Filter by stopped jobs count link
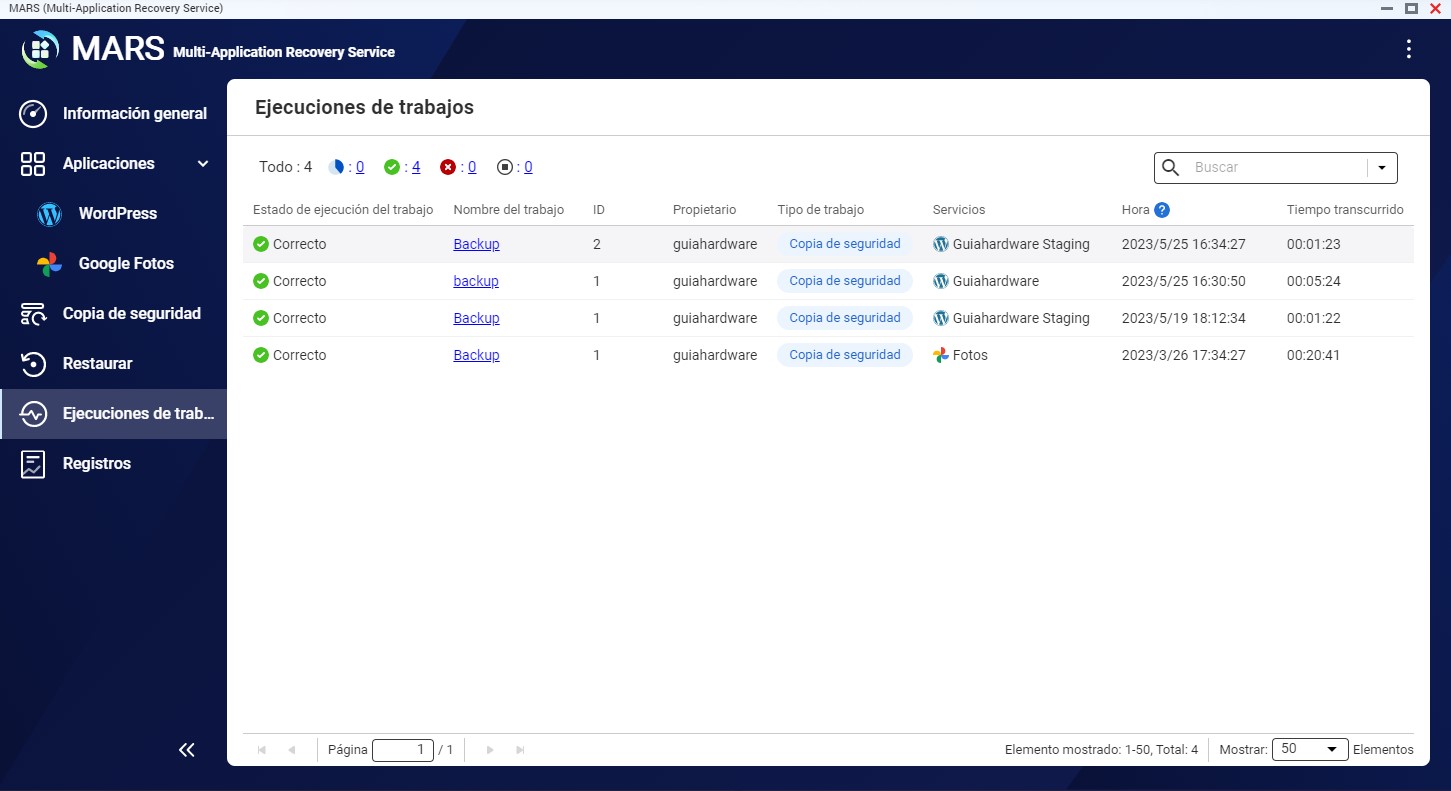The height and width of the screenshot is (791, 1451). coord(528,167)
